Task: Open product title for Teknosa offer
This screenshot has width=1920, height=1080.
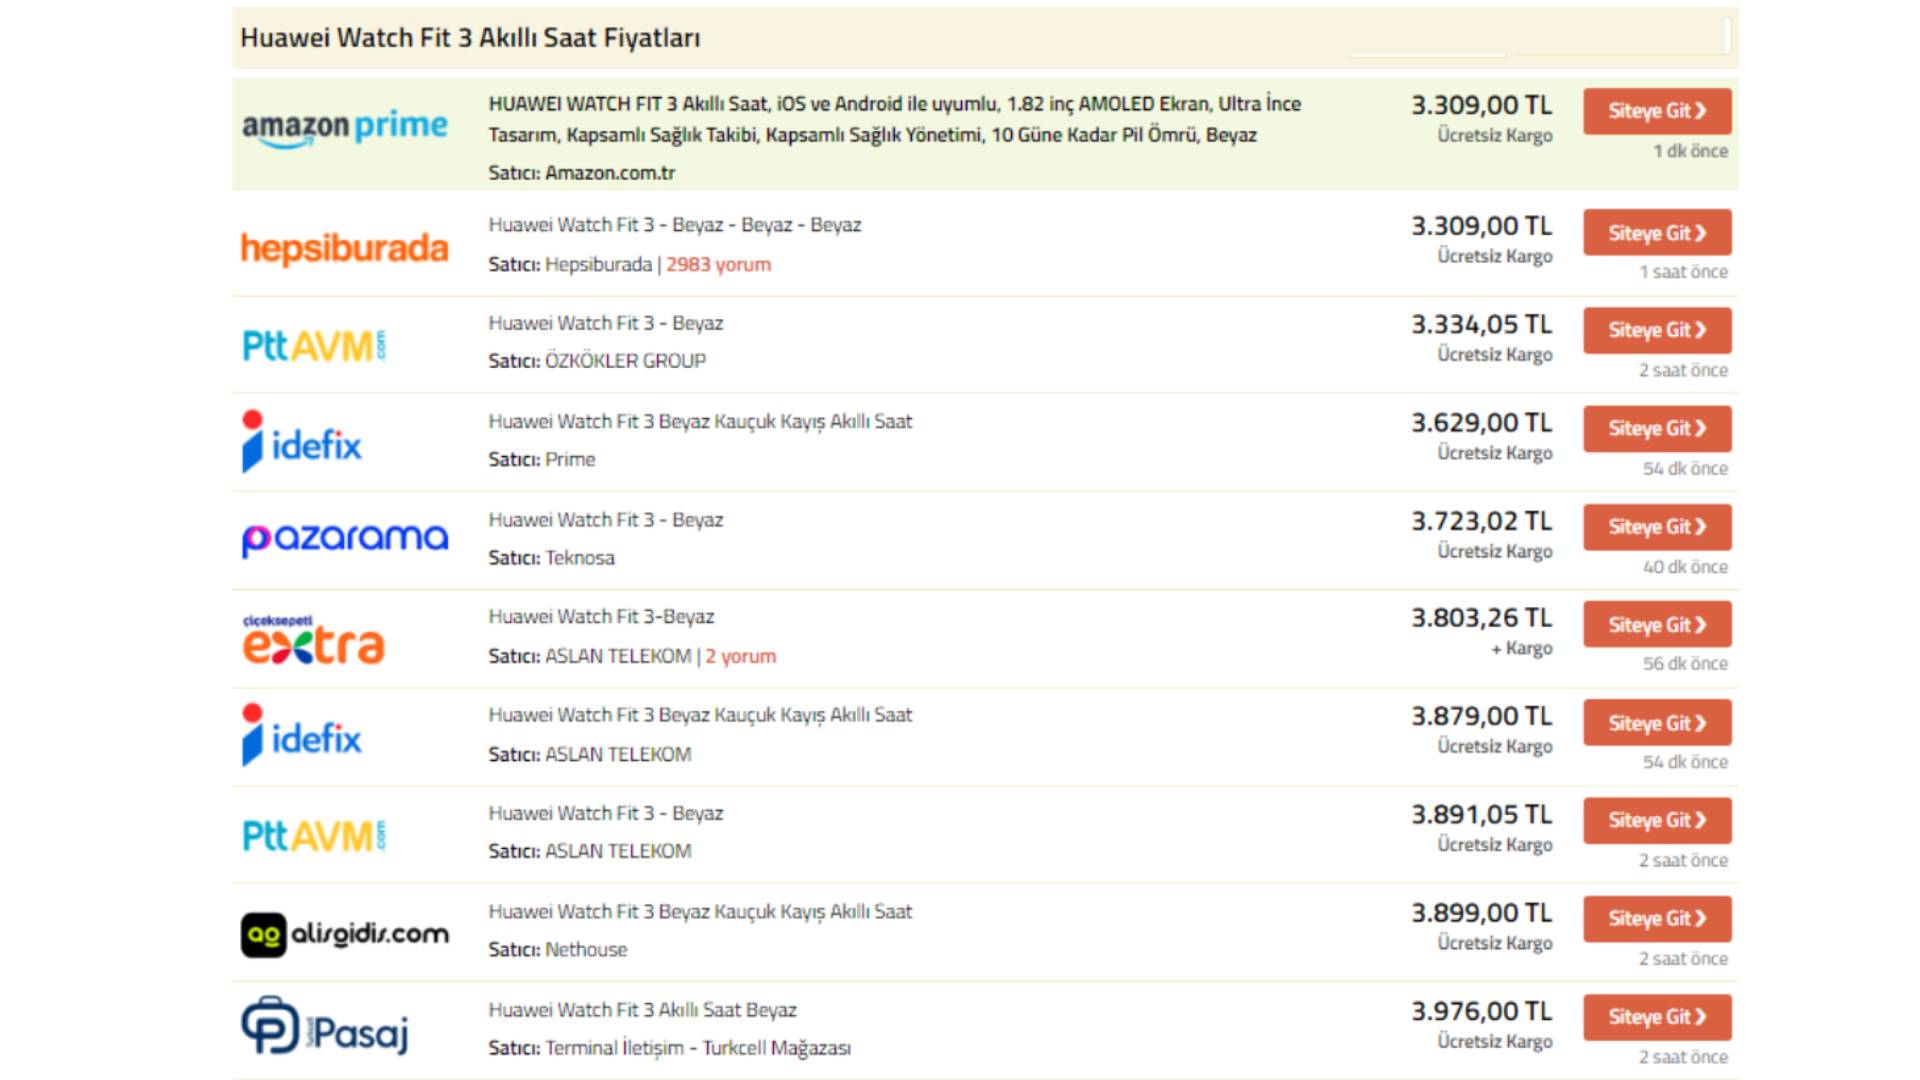Action: [x=606, y=520]
